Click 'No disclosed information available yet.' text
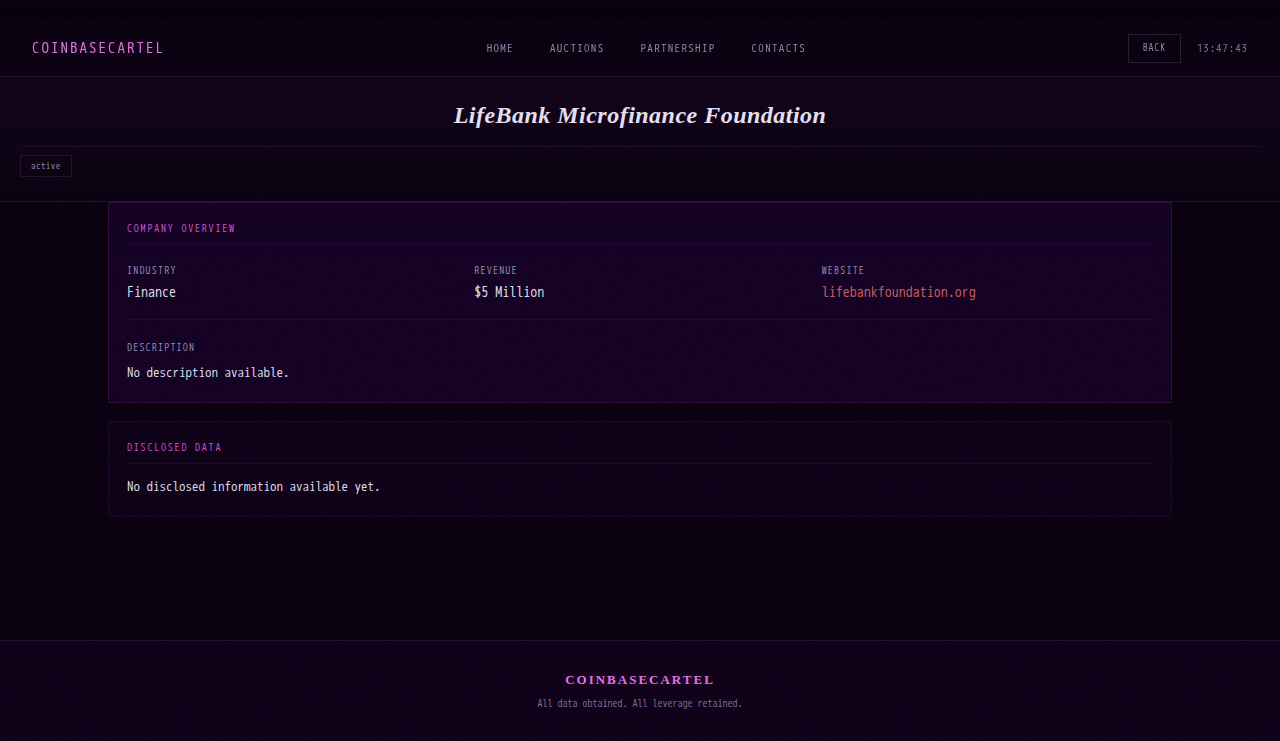This screenshot has height=741, width=1280. tap(253, 487)
